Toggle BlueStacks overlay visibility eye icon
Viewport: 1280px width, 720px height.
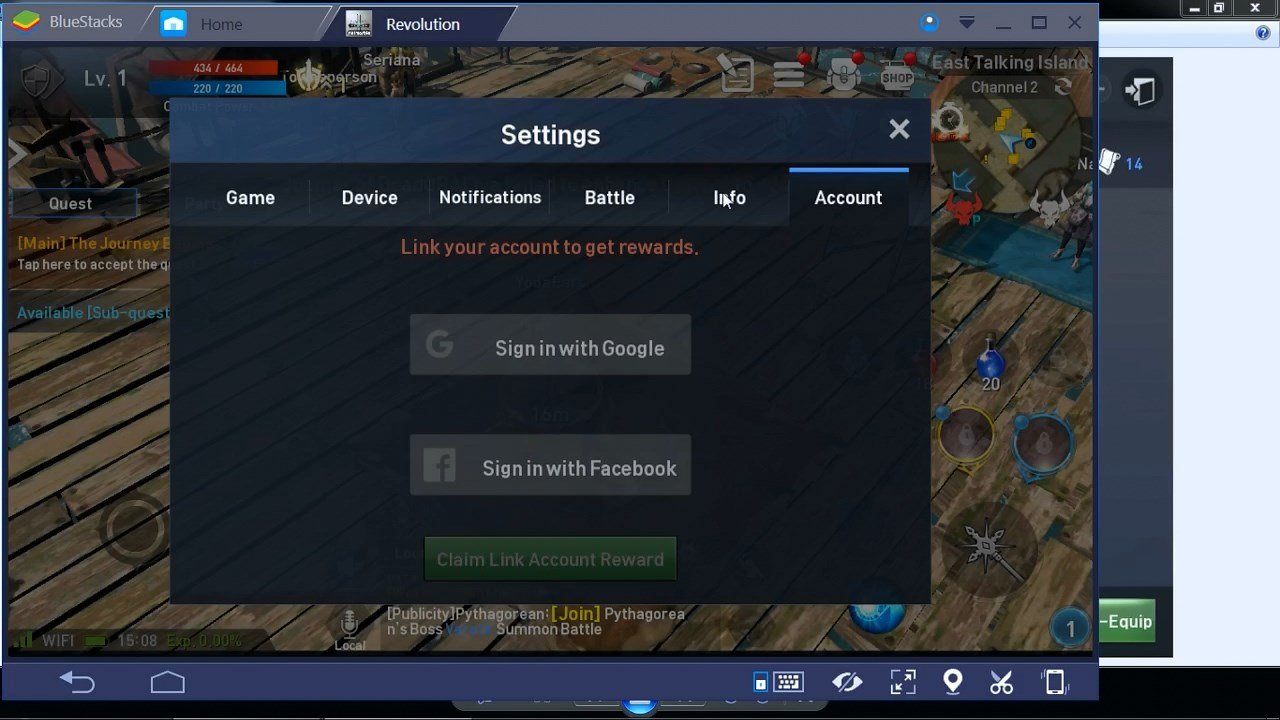847,682
